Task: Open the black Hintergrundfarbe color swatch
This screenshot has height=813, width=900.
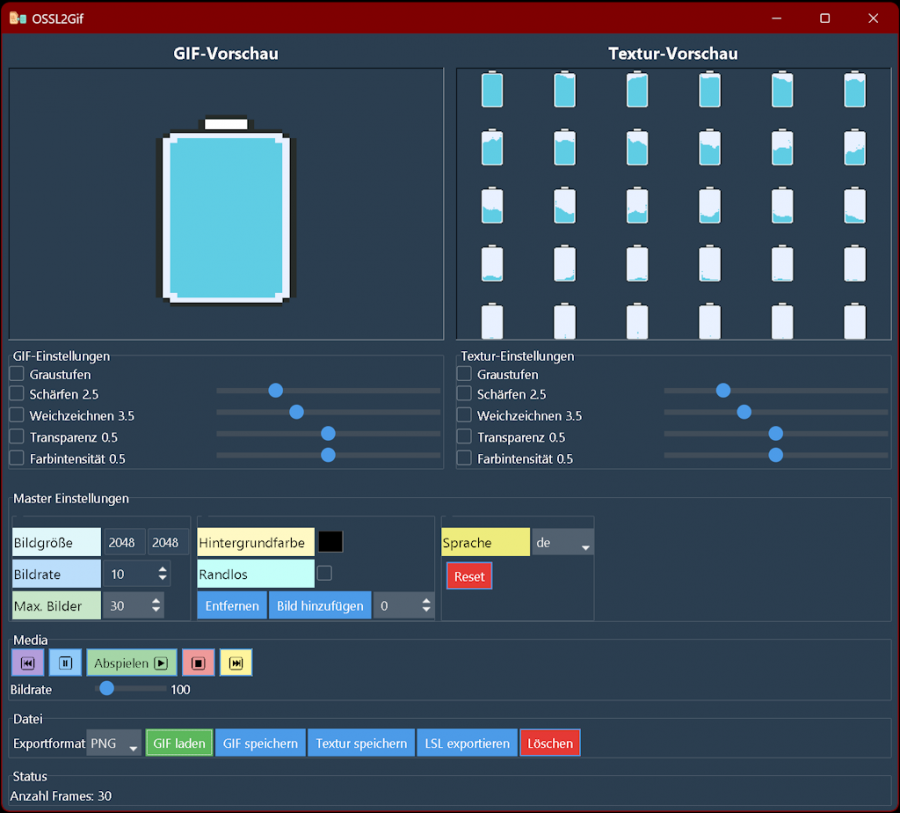Action: [330, 542]
